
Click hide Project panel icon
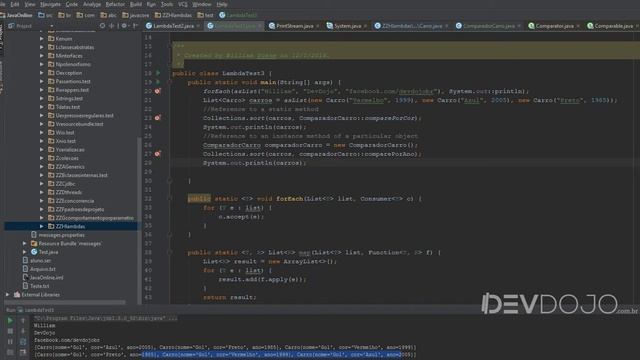[x=136, y=26]
